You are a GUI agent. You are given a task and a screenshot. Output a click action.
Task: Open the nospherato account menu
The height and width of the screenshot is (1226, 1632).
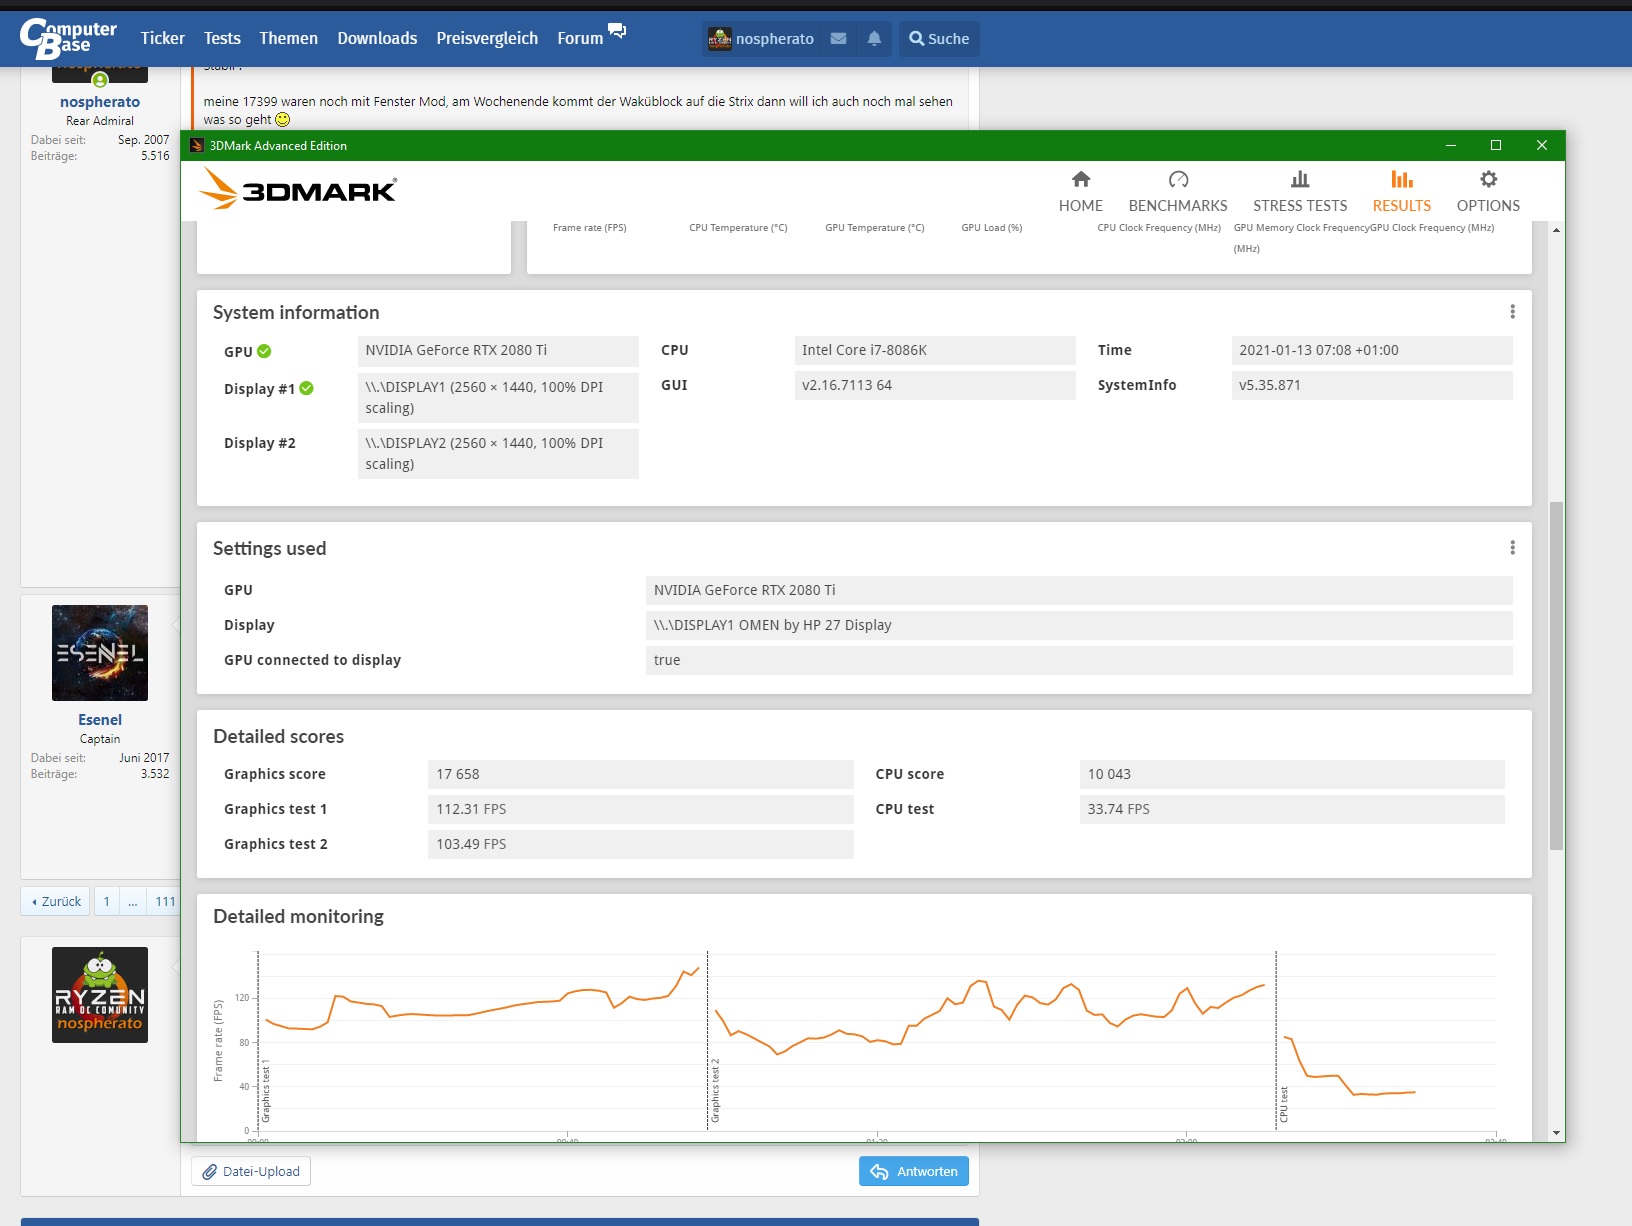click(761, 39)
